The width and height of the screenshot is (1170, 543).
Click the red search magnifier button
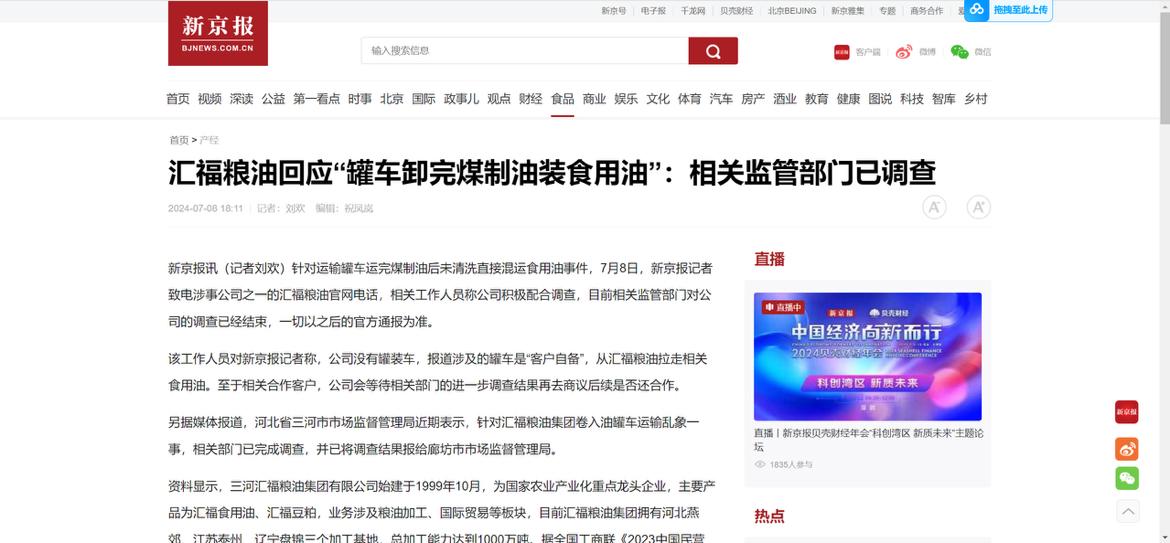click(713, 51)
